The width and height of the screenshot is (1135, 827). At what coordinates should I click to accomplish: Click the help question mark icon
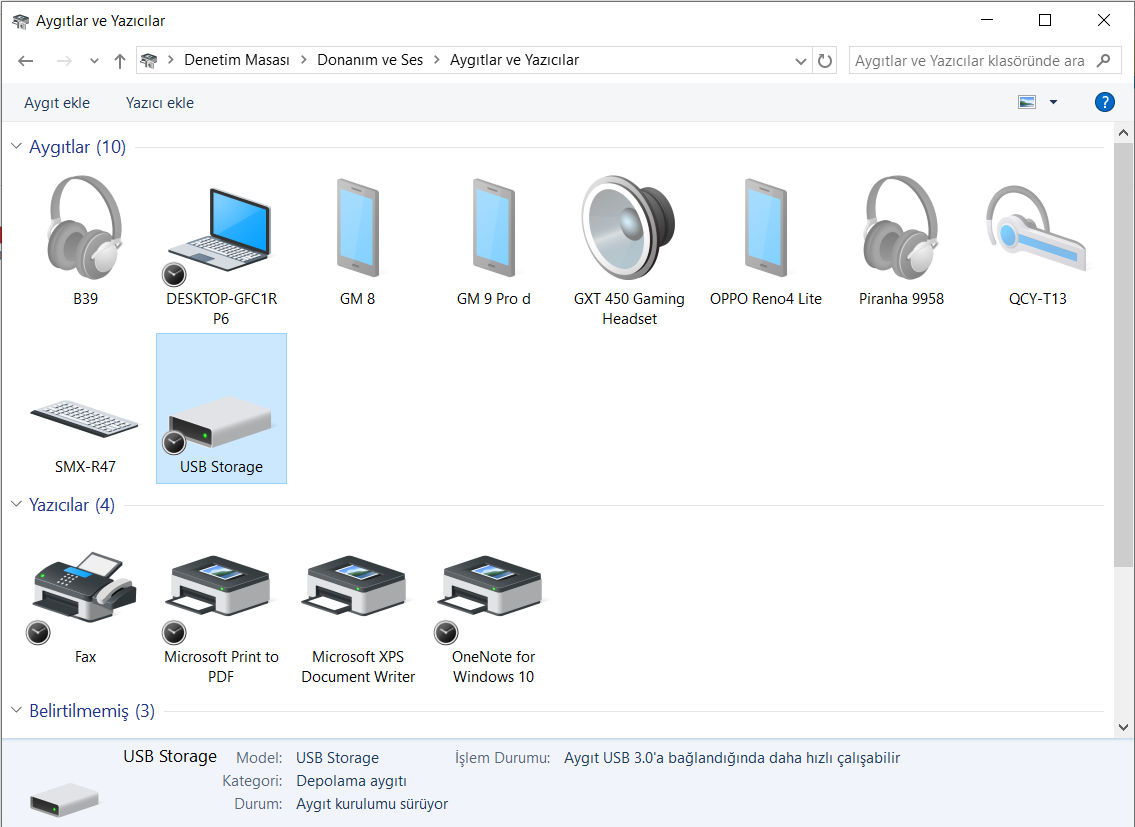[x=1105, y=102]
